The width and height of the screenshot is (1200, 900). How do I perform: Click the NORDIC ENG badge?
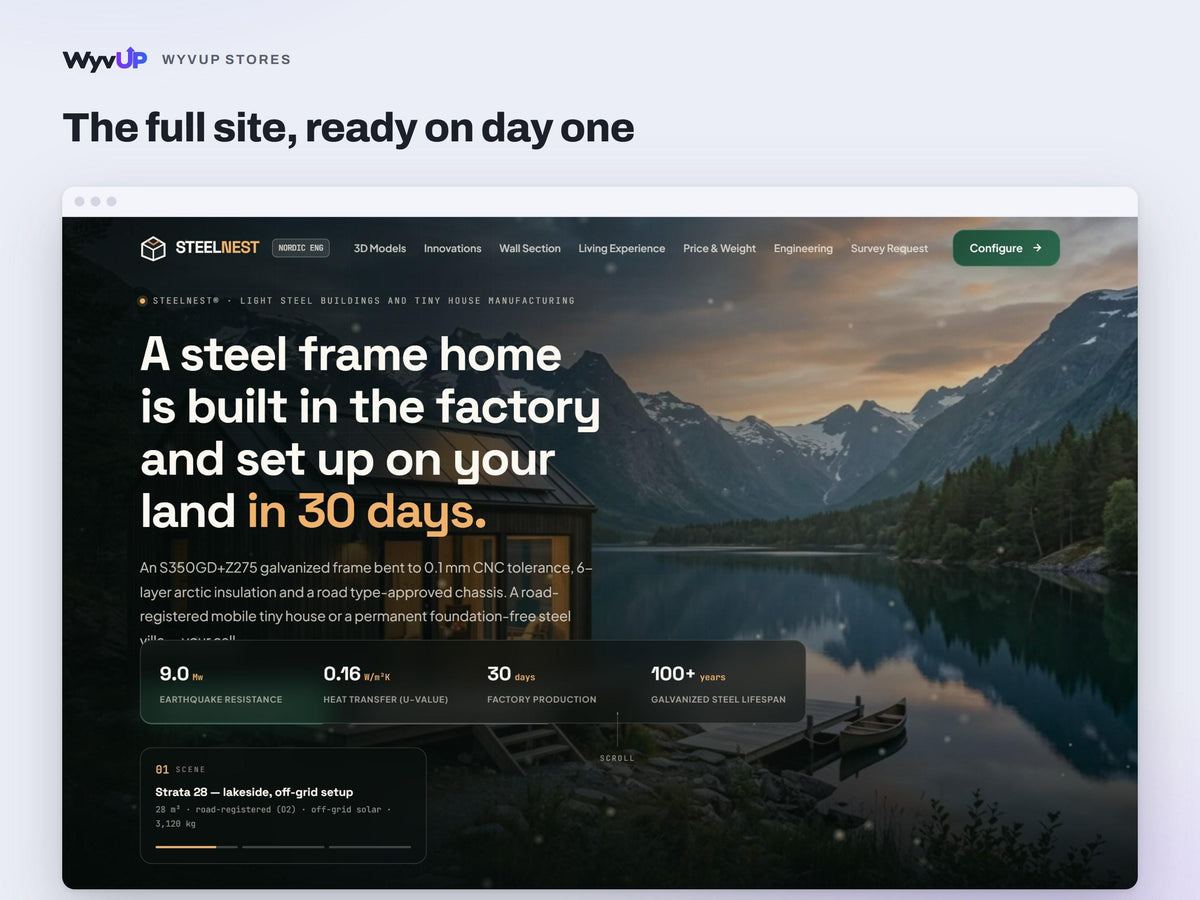[x=301, y=248]
